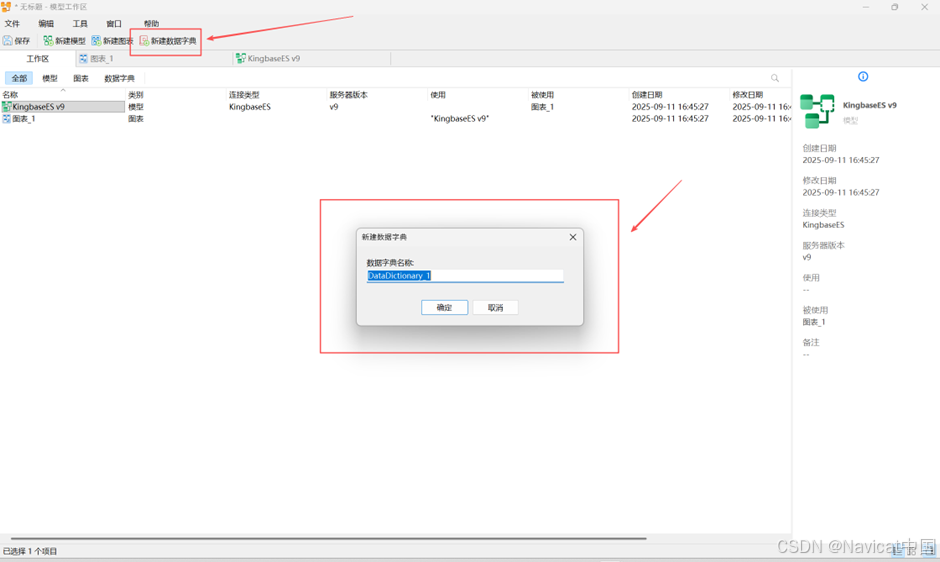Select the 全部 filter
The width and height of the screenshot is (940, 562).
coord(19,79)
